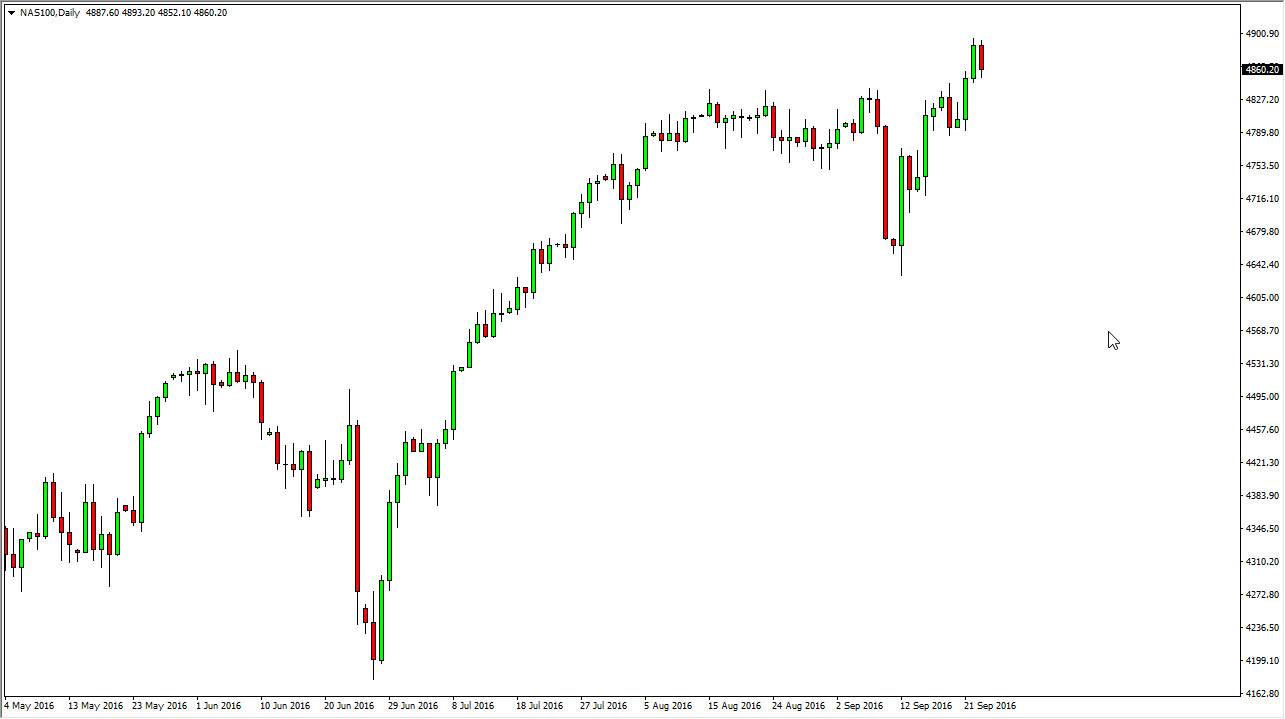Select the 5 Aug 2016 date label

[x=670, y=706]
